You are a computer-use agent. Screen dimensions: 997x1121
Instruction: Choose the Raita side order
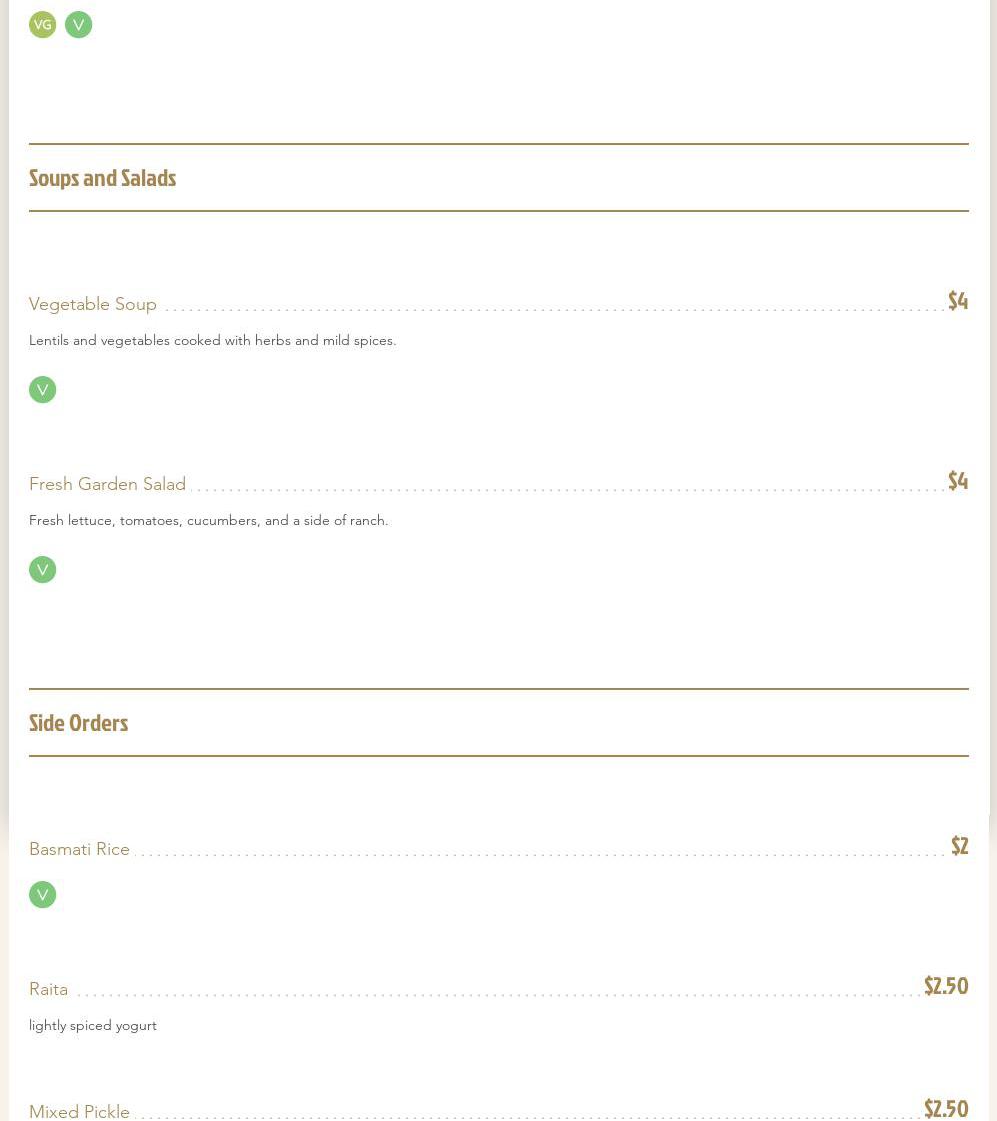point(48,989)
